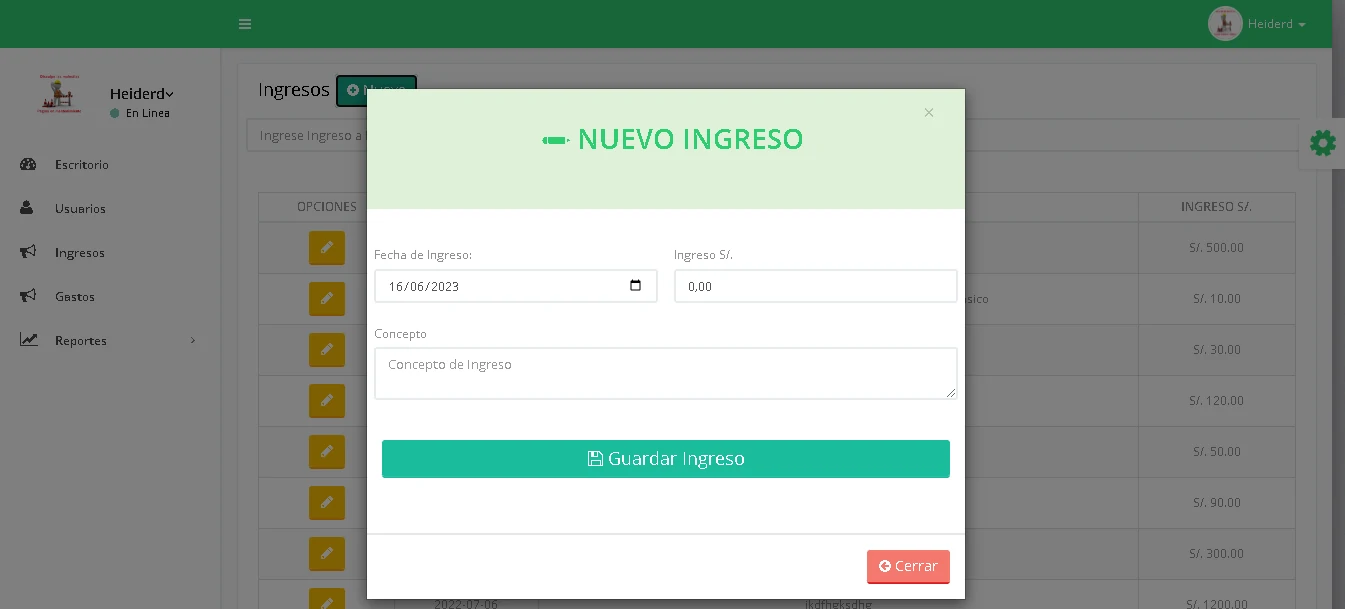Select the Usuarios person icon

point(28,208)
